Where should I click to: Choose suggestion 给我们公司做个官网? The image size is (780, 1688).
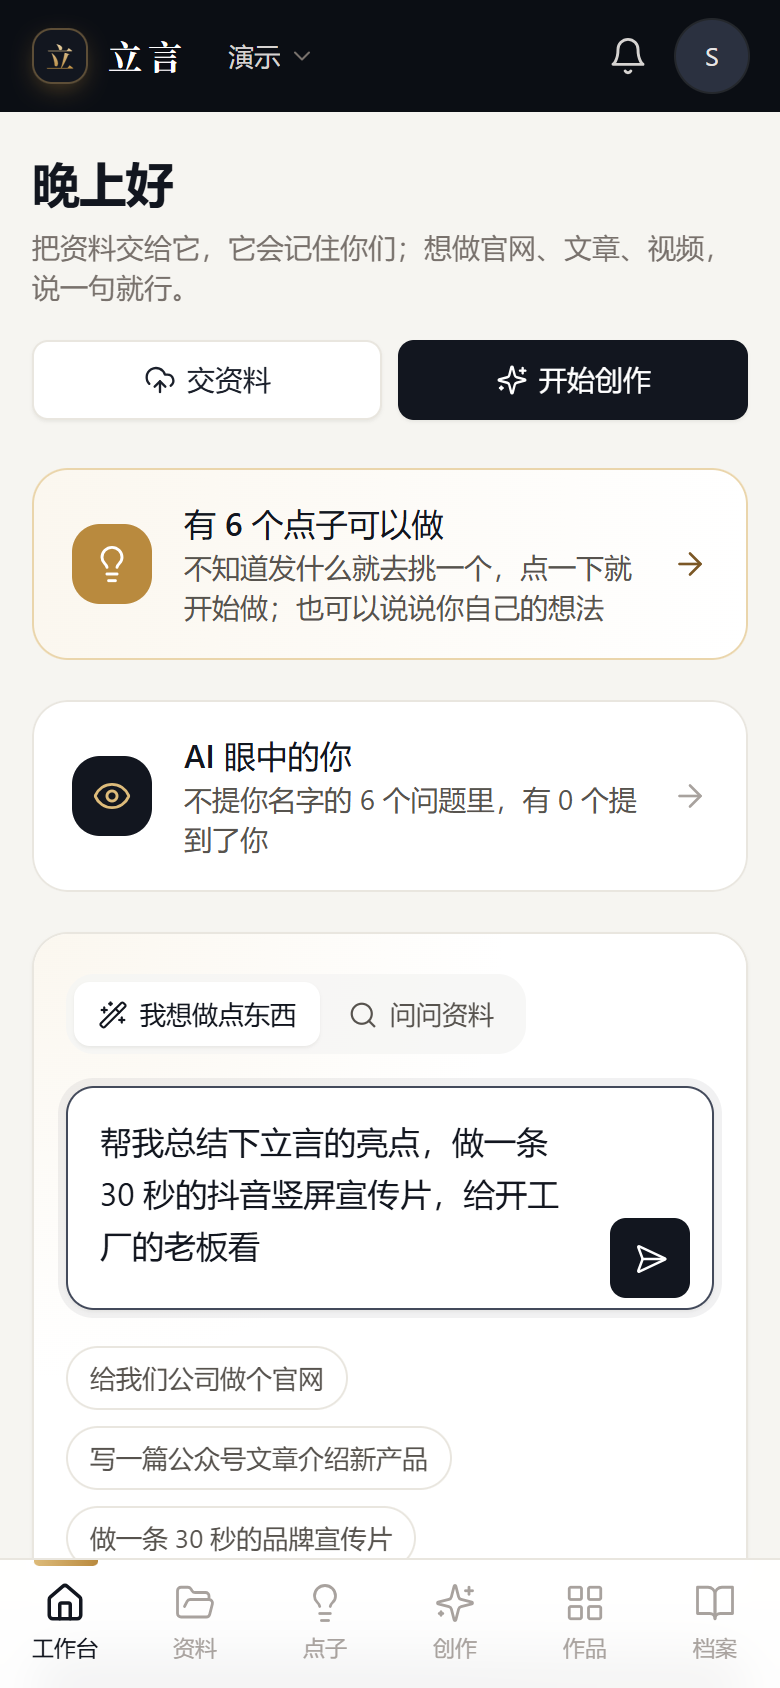pos(207,1379)
